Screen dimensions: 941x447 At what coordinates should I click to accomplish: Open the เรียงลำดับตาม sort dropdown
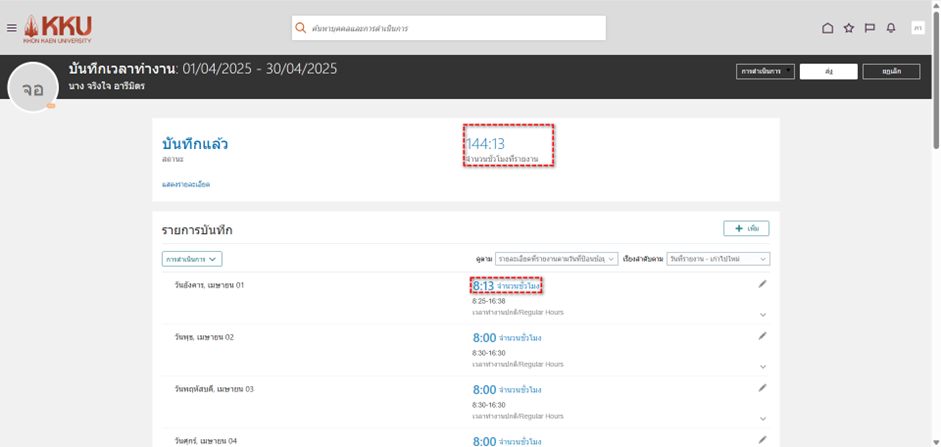click(x=718, y=259)
